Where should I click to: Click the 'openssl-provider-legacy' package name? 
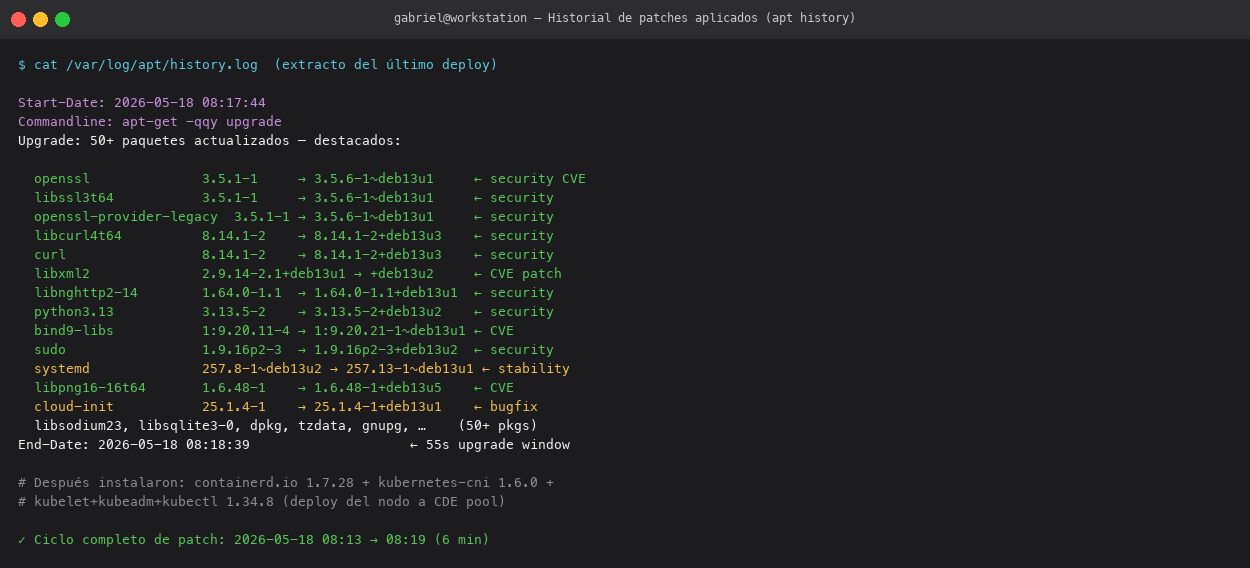[x=126, y=217]
